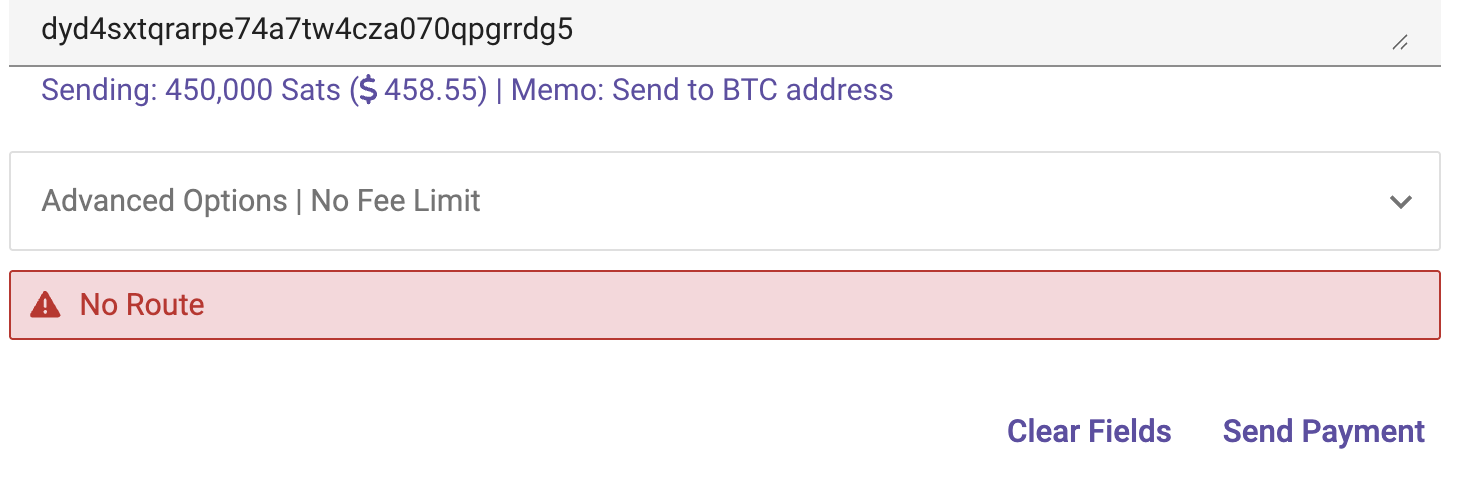The height and width of the screenshot is (486, 1462).
Task: Click blank middle of Advanced Options panel
Action: tap(900, 201)
